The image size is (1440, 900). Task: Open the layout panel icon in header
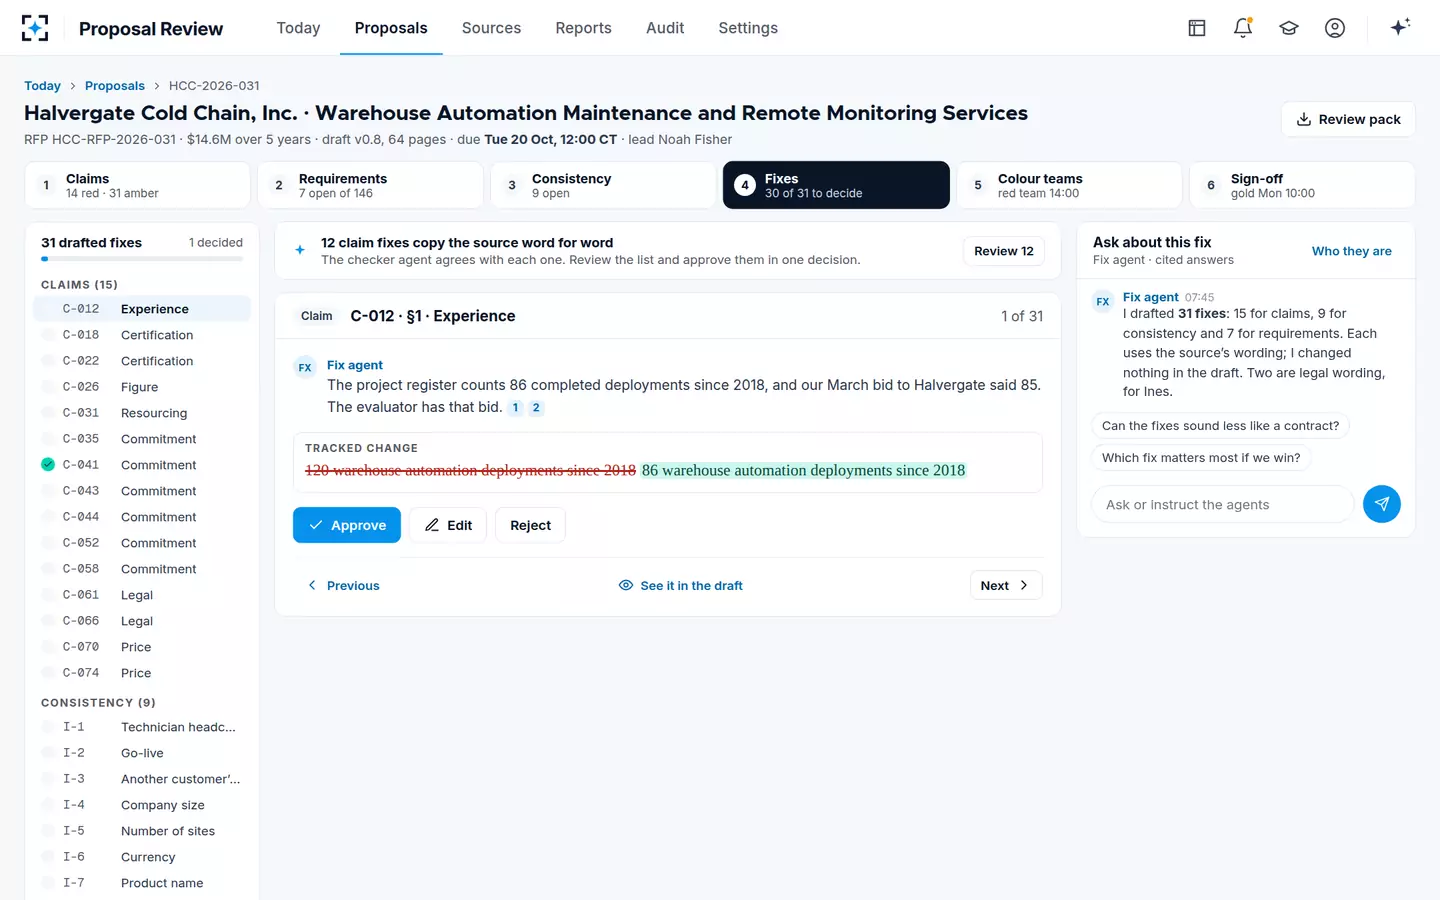click(x=1197, y=28)
